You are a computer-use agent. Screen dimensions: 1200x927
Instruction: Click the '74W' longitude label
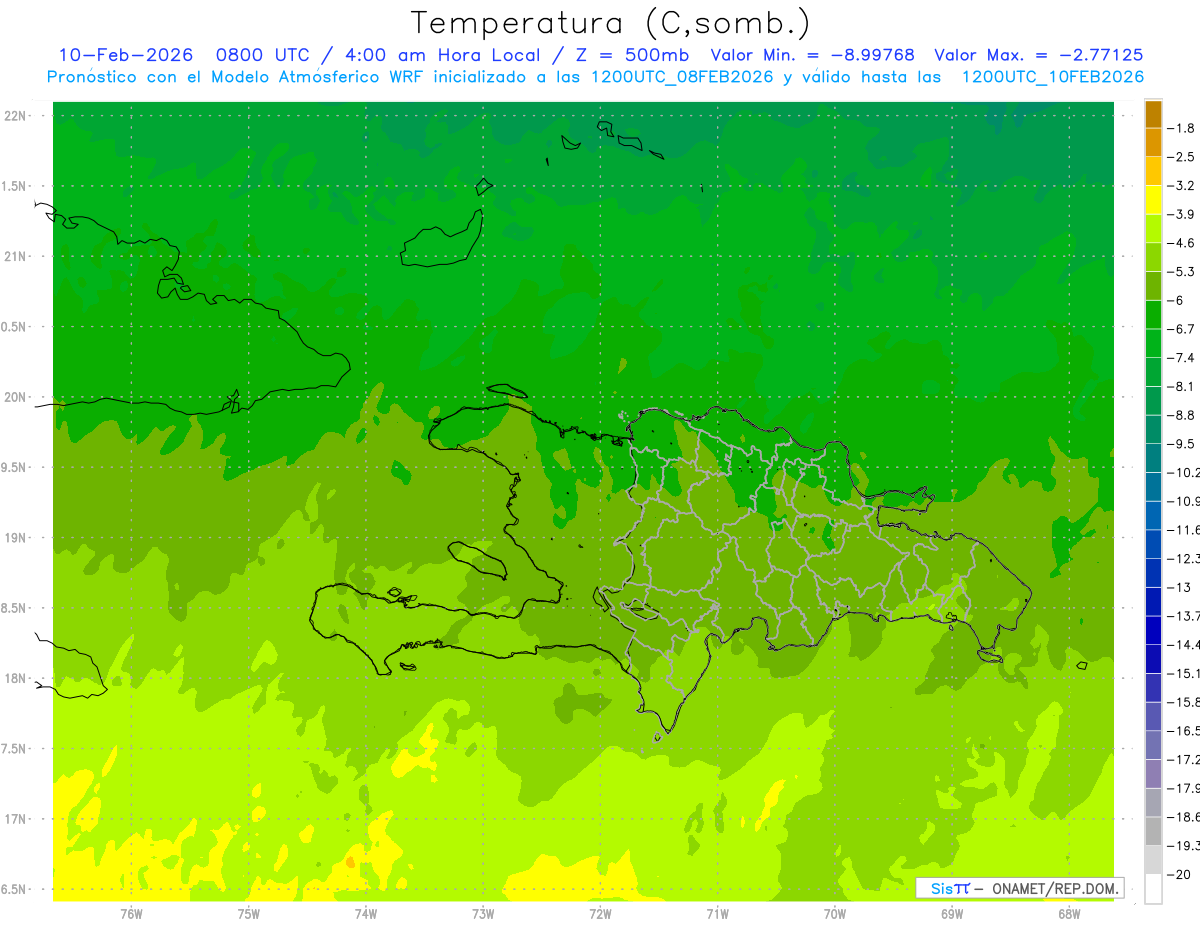[366, 914]
